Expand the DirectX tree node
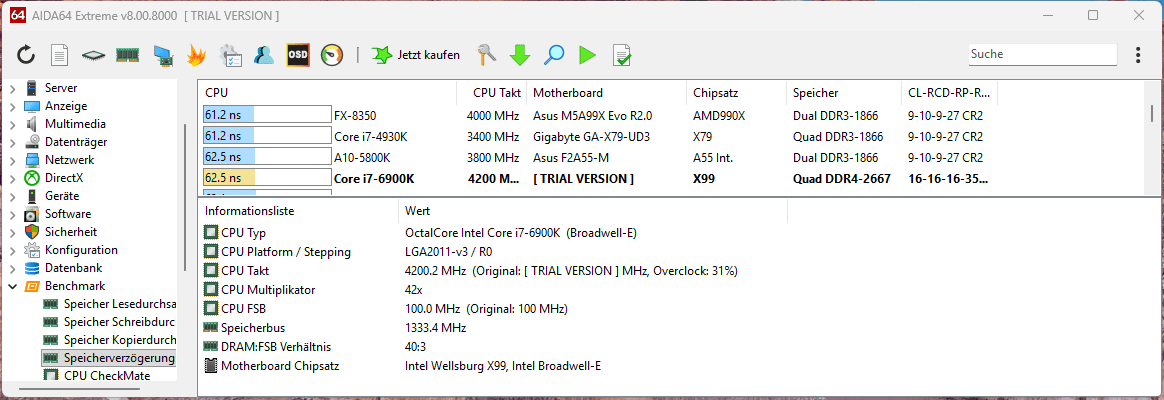 pos(13,178)
